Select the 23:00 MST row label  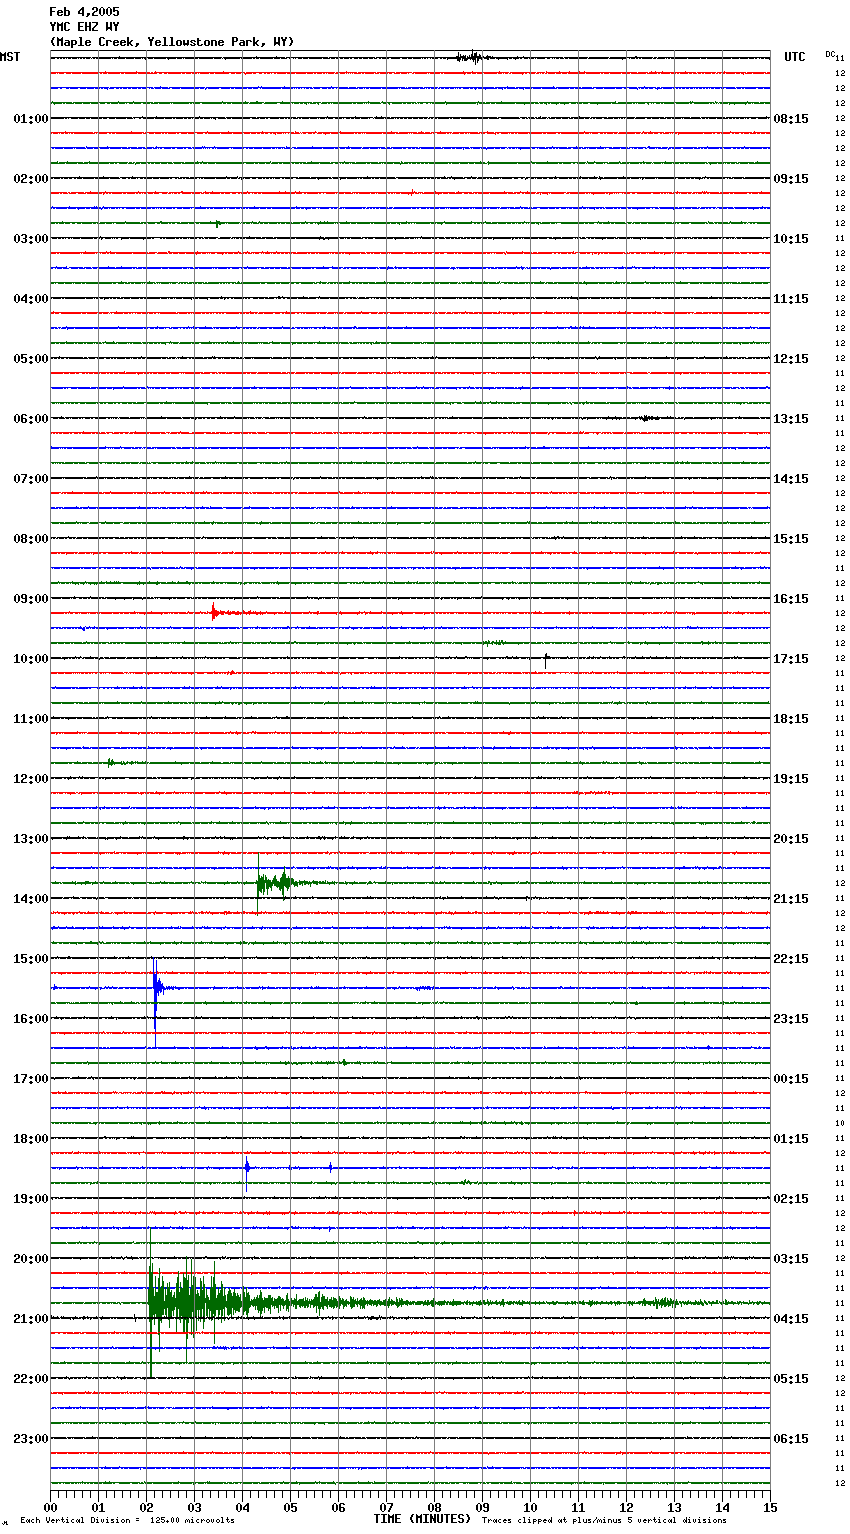tap(31, 1439)
